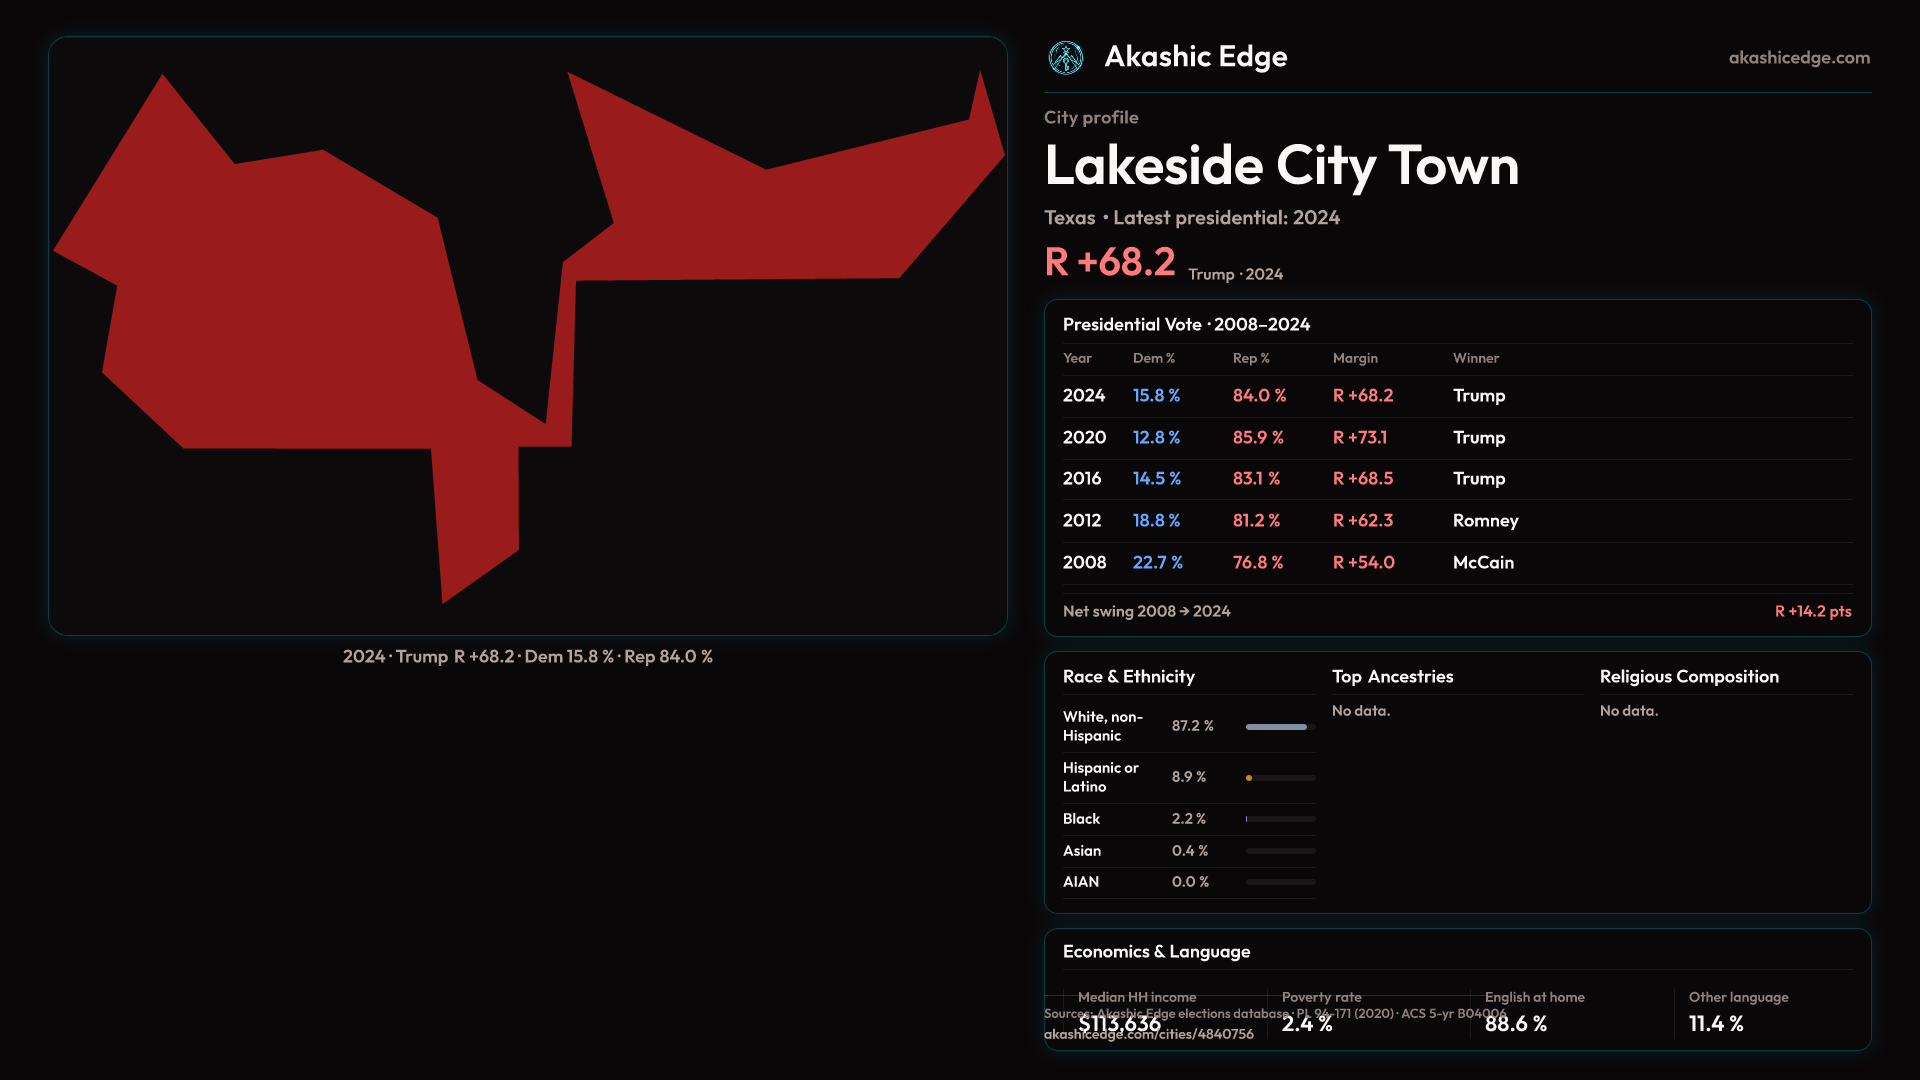The width and height of the screenshot is (1920, 1080).
Task: Select the 2024 presidential vote row
Action: coord(1083,396)
